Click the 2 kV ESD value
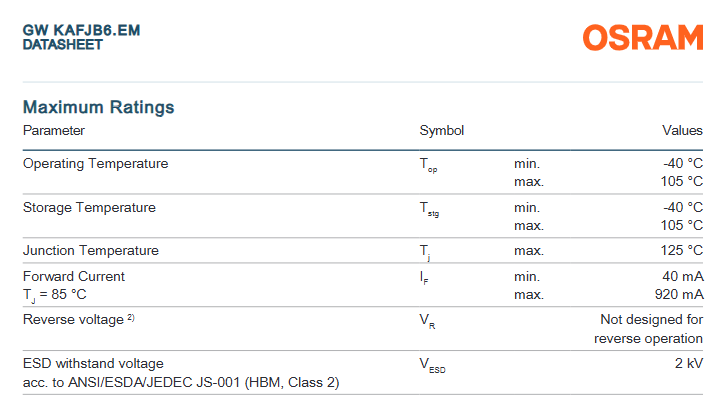723x413 pixels. pyautogui.click(x=689, y=363)
